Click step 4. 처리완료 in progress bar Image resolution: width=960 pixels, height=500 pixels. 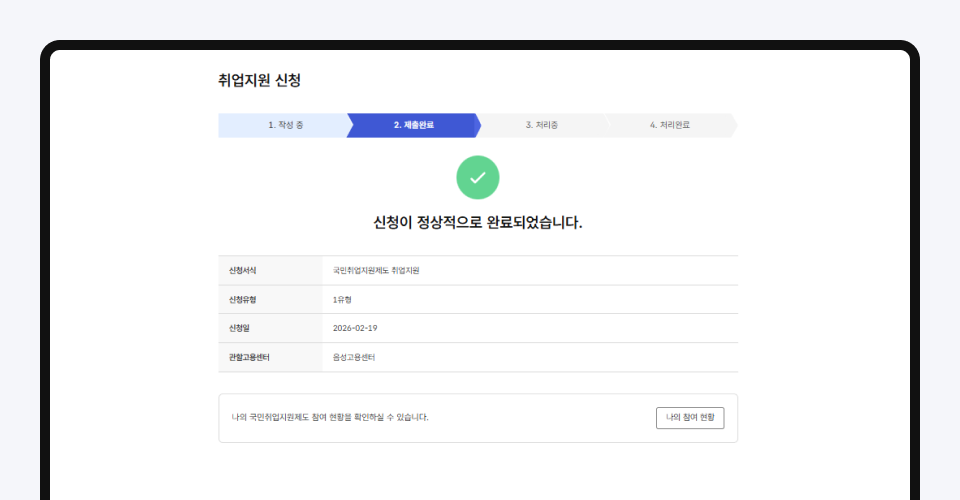[669, 125]
